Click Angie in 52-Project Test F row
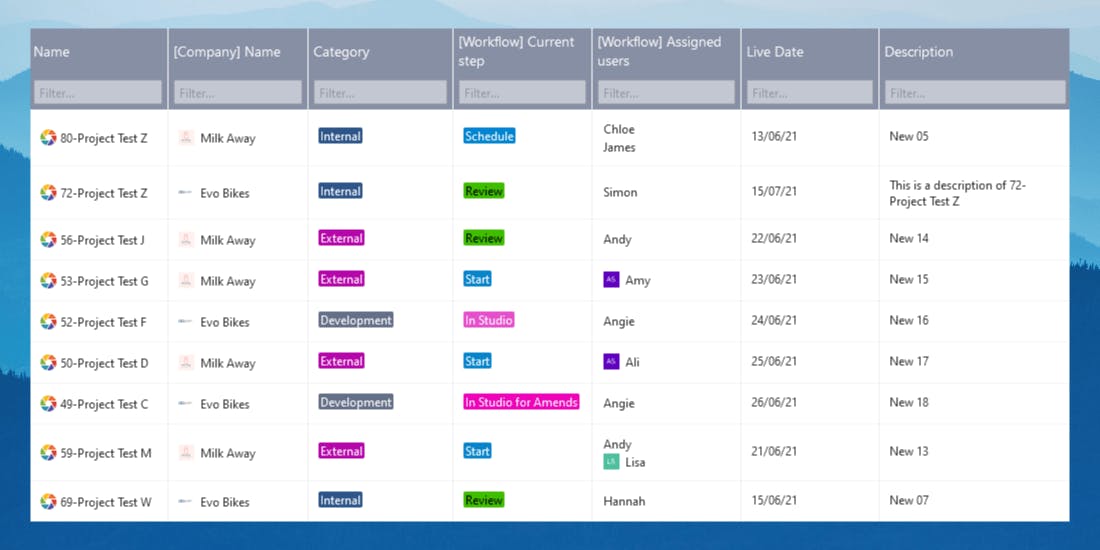This screenshot has width=1100, height=550. [619, 321]
